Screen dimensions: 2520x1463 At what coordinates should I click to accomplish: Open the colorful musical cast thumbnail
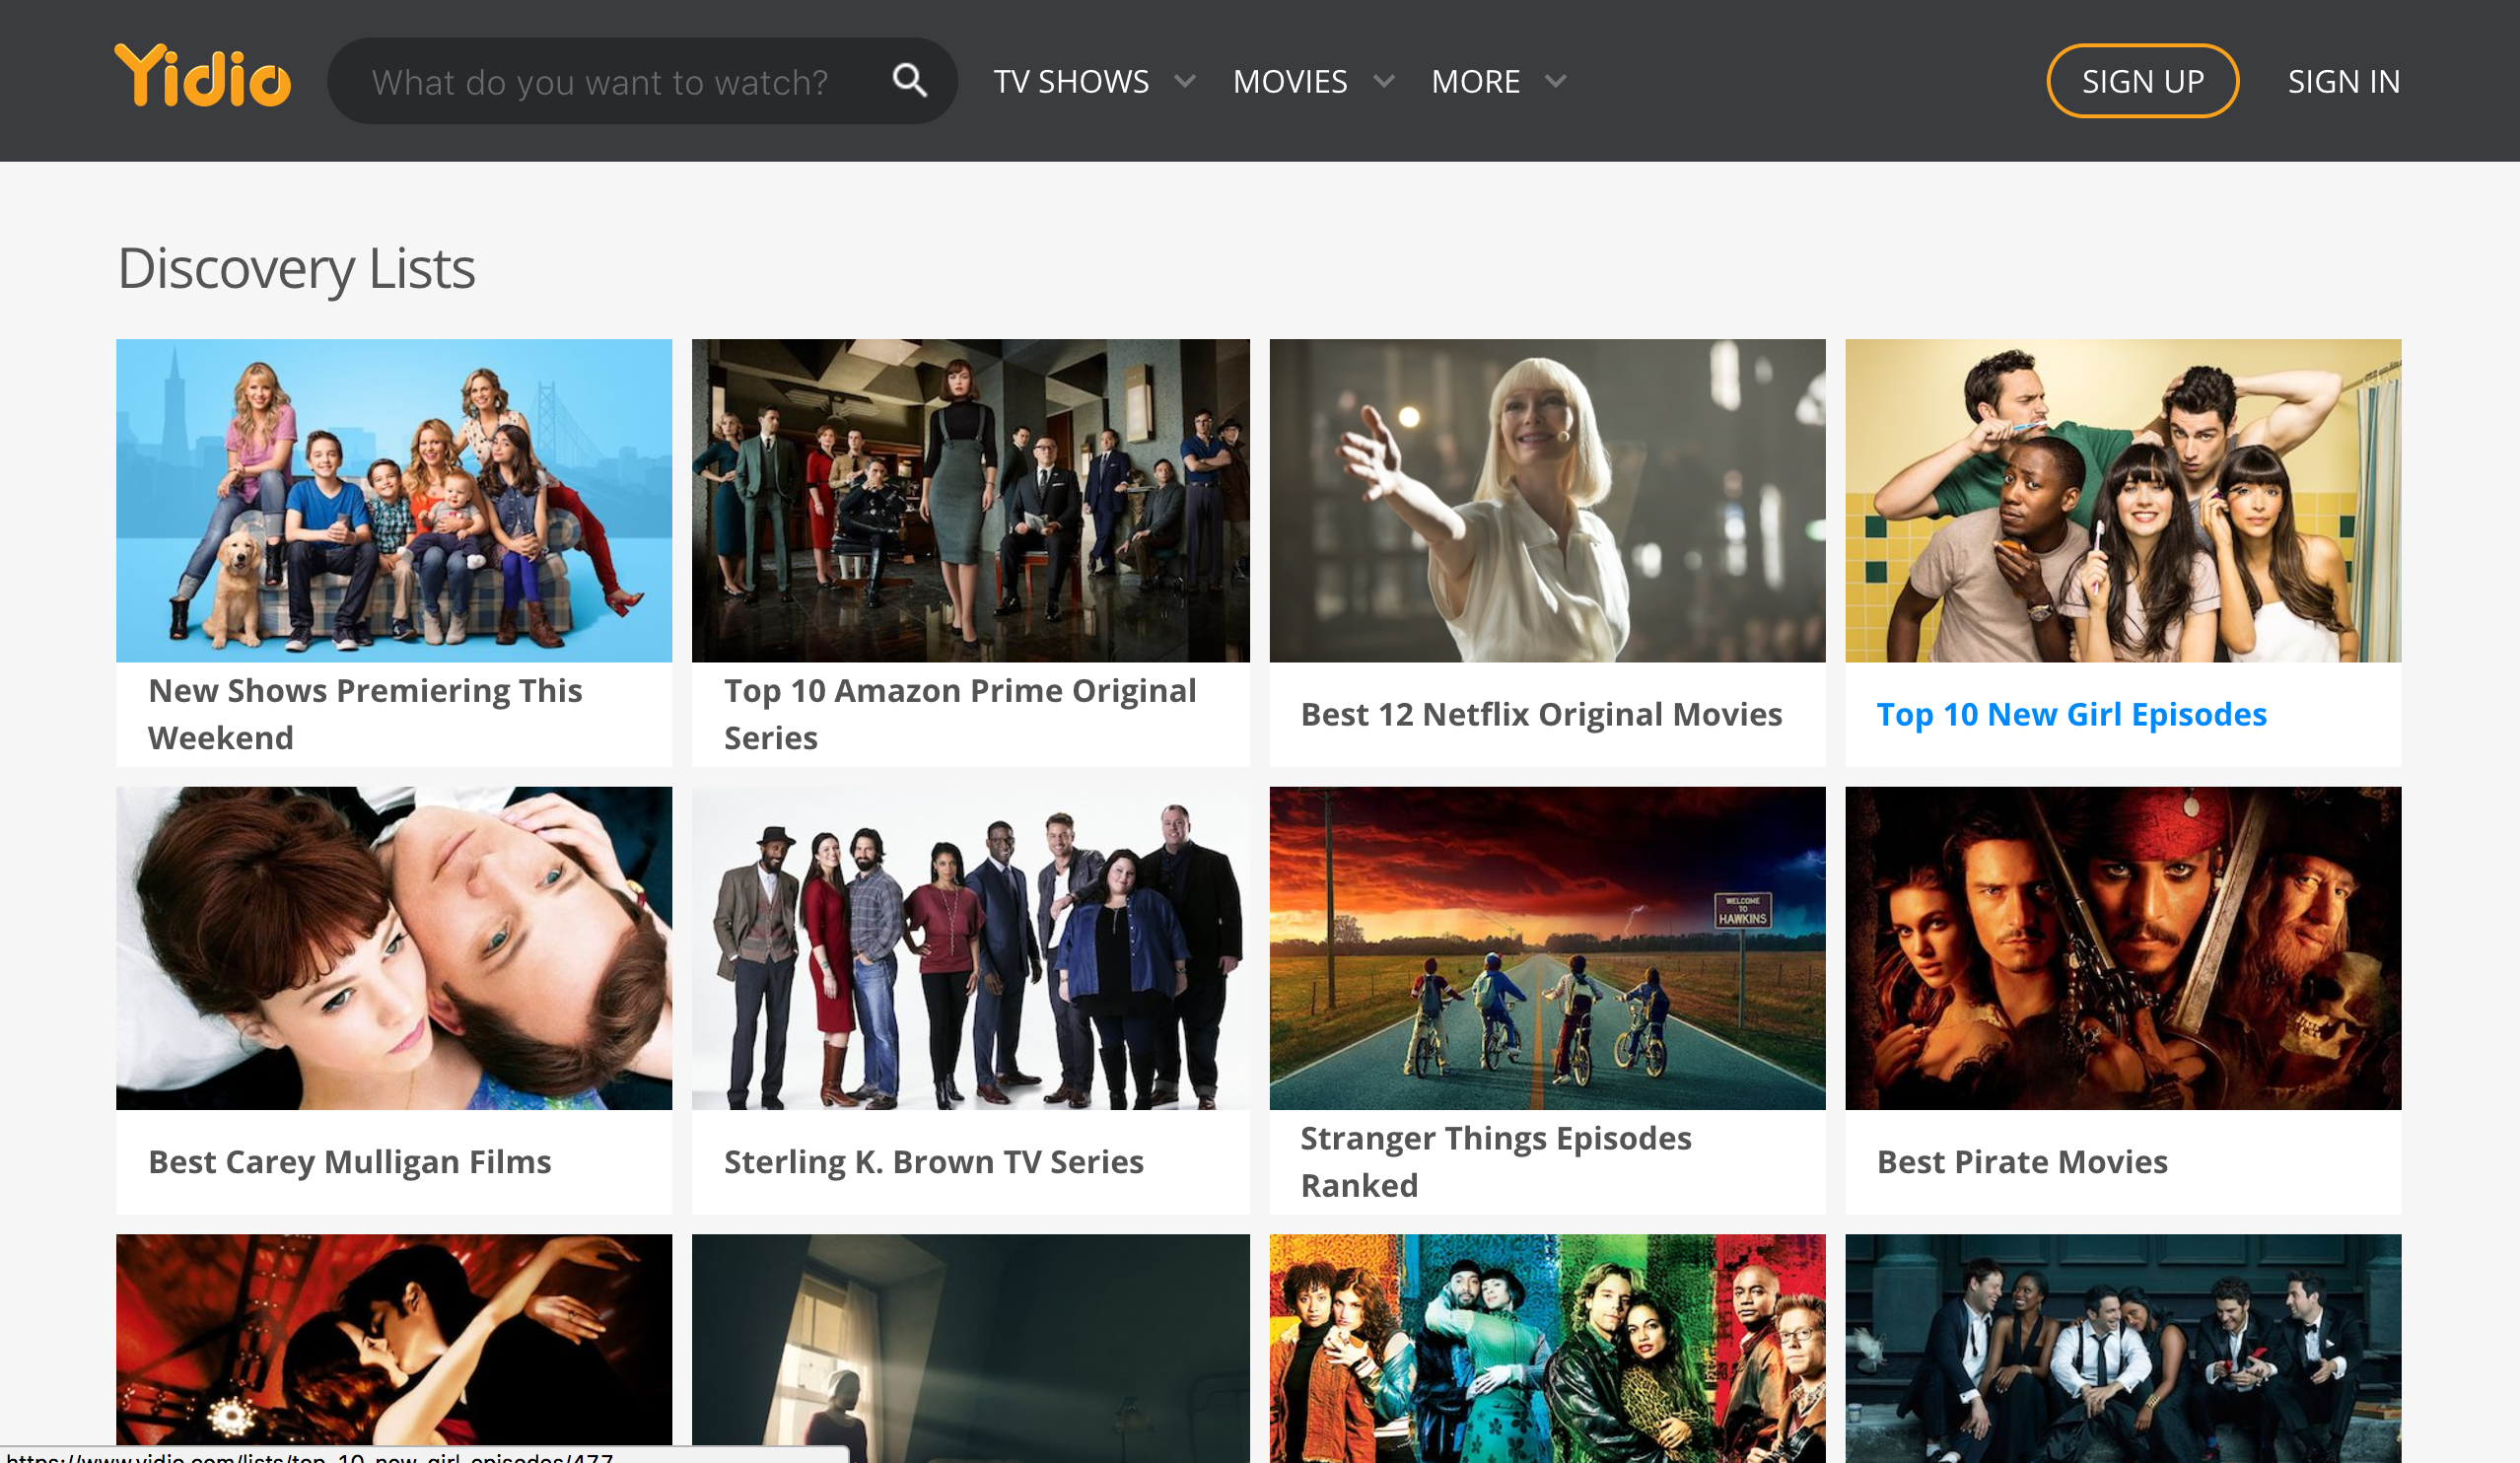1547,1348
